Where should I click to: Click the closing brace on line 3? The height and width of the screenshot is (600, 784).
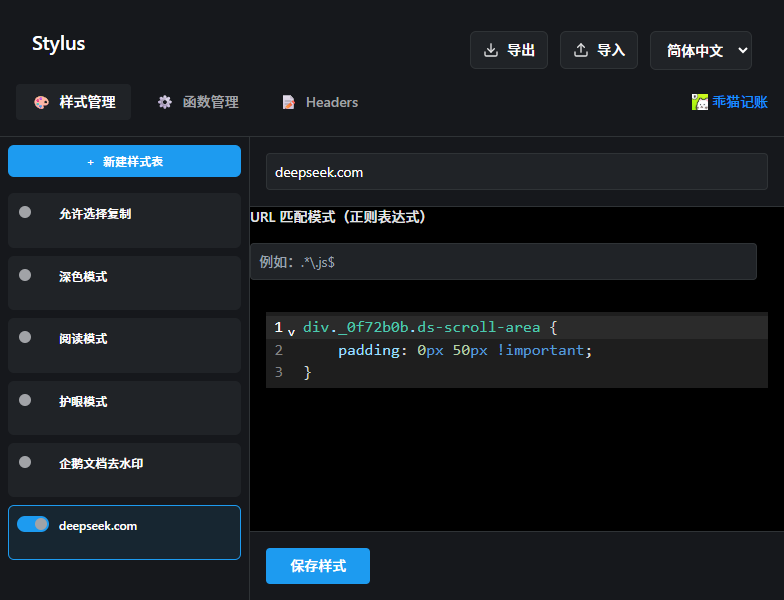pos(307,372)
